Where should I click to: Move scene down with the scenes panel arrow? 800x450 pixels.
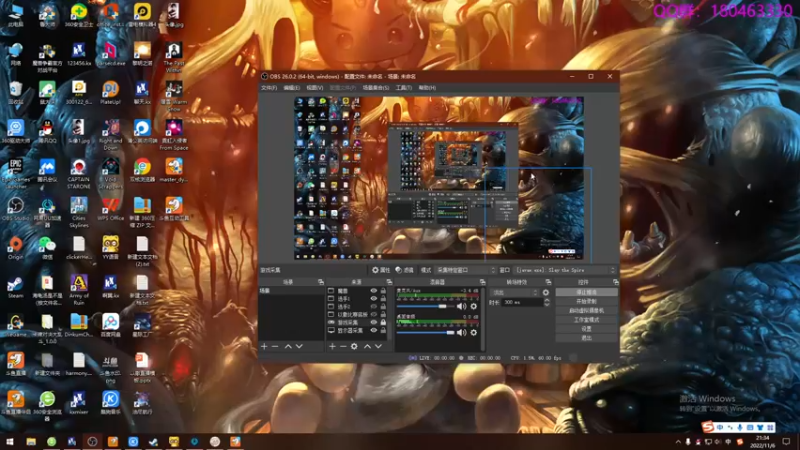pos(299,346)
